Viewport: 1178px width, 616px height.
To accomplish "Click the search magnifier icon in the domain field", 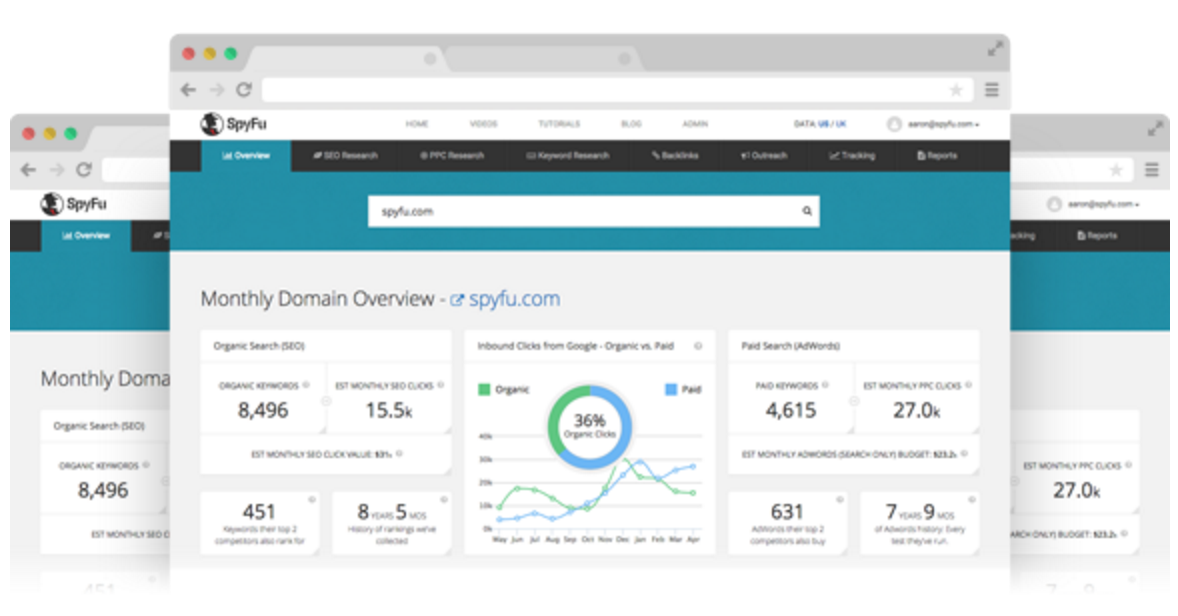I will pos(806,211).
